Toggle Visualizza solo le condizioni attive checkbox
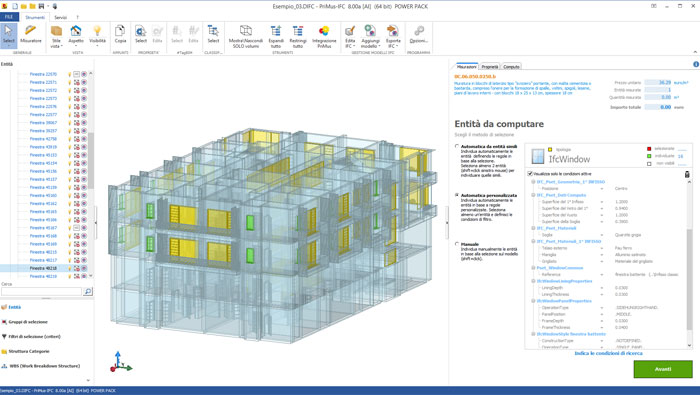700x395 pixels. pos(530,174)
